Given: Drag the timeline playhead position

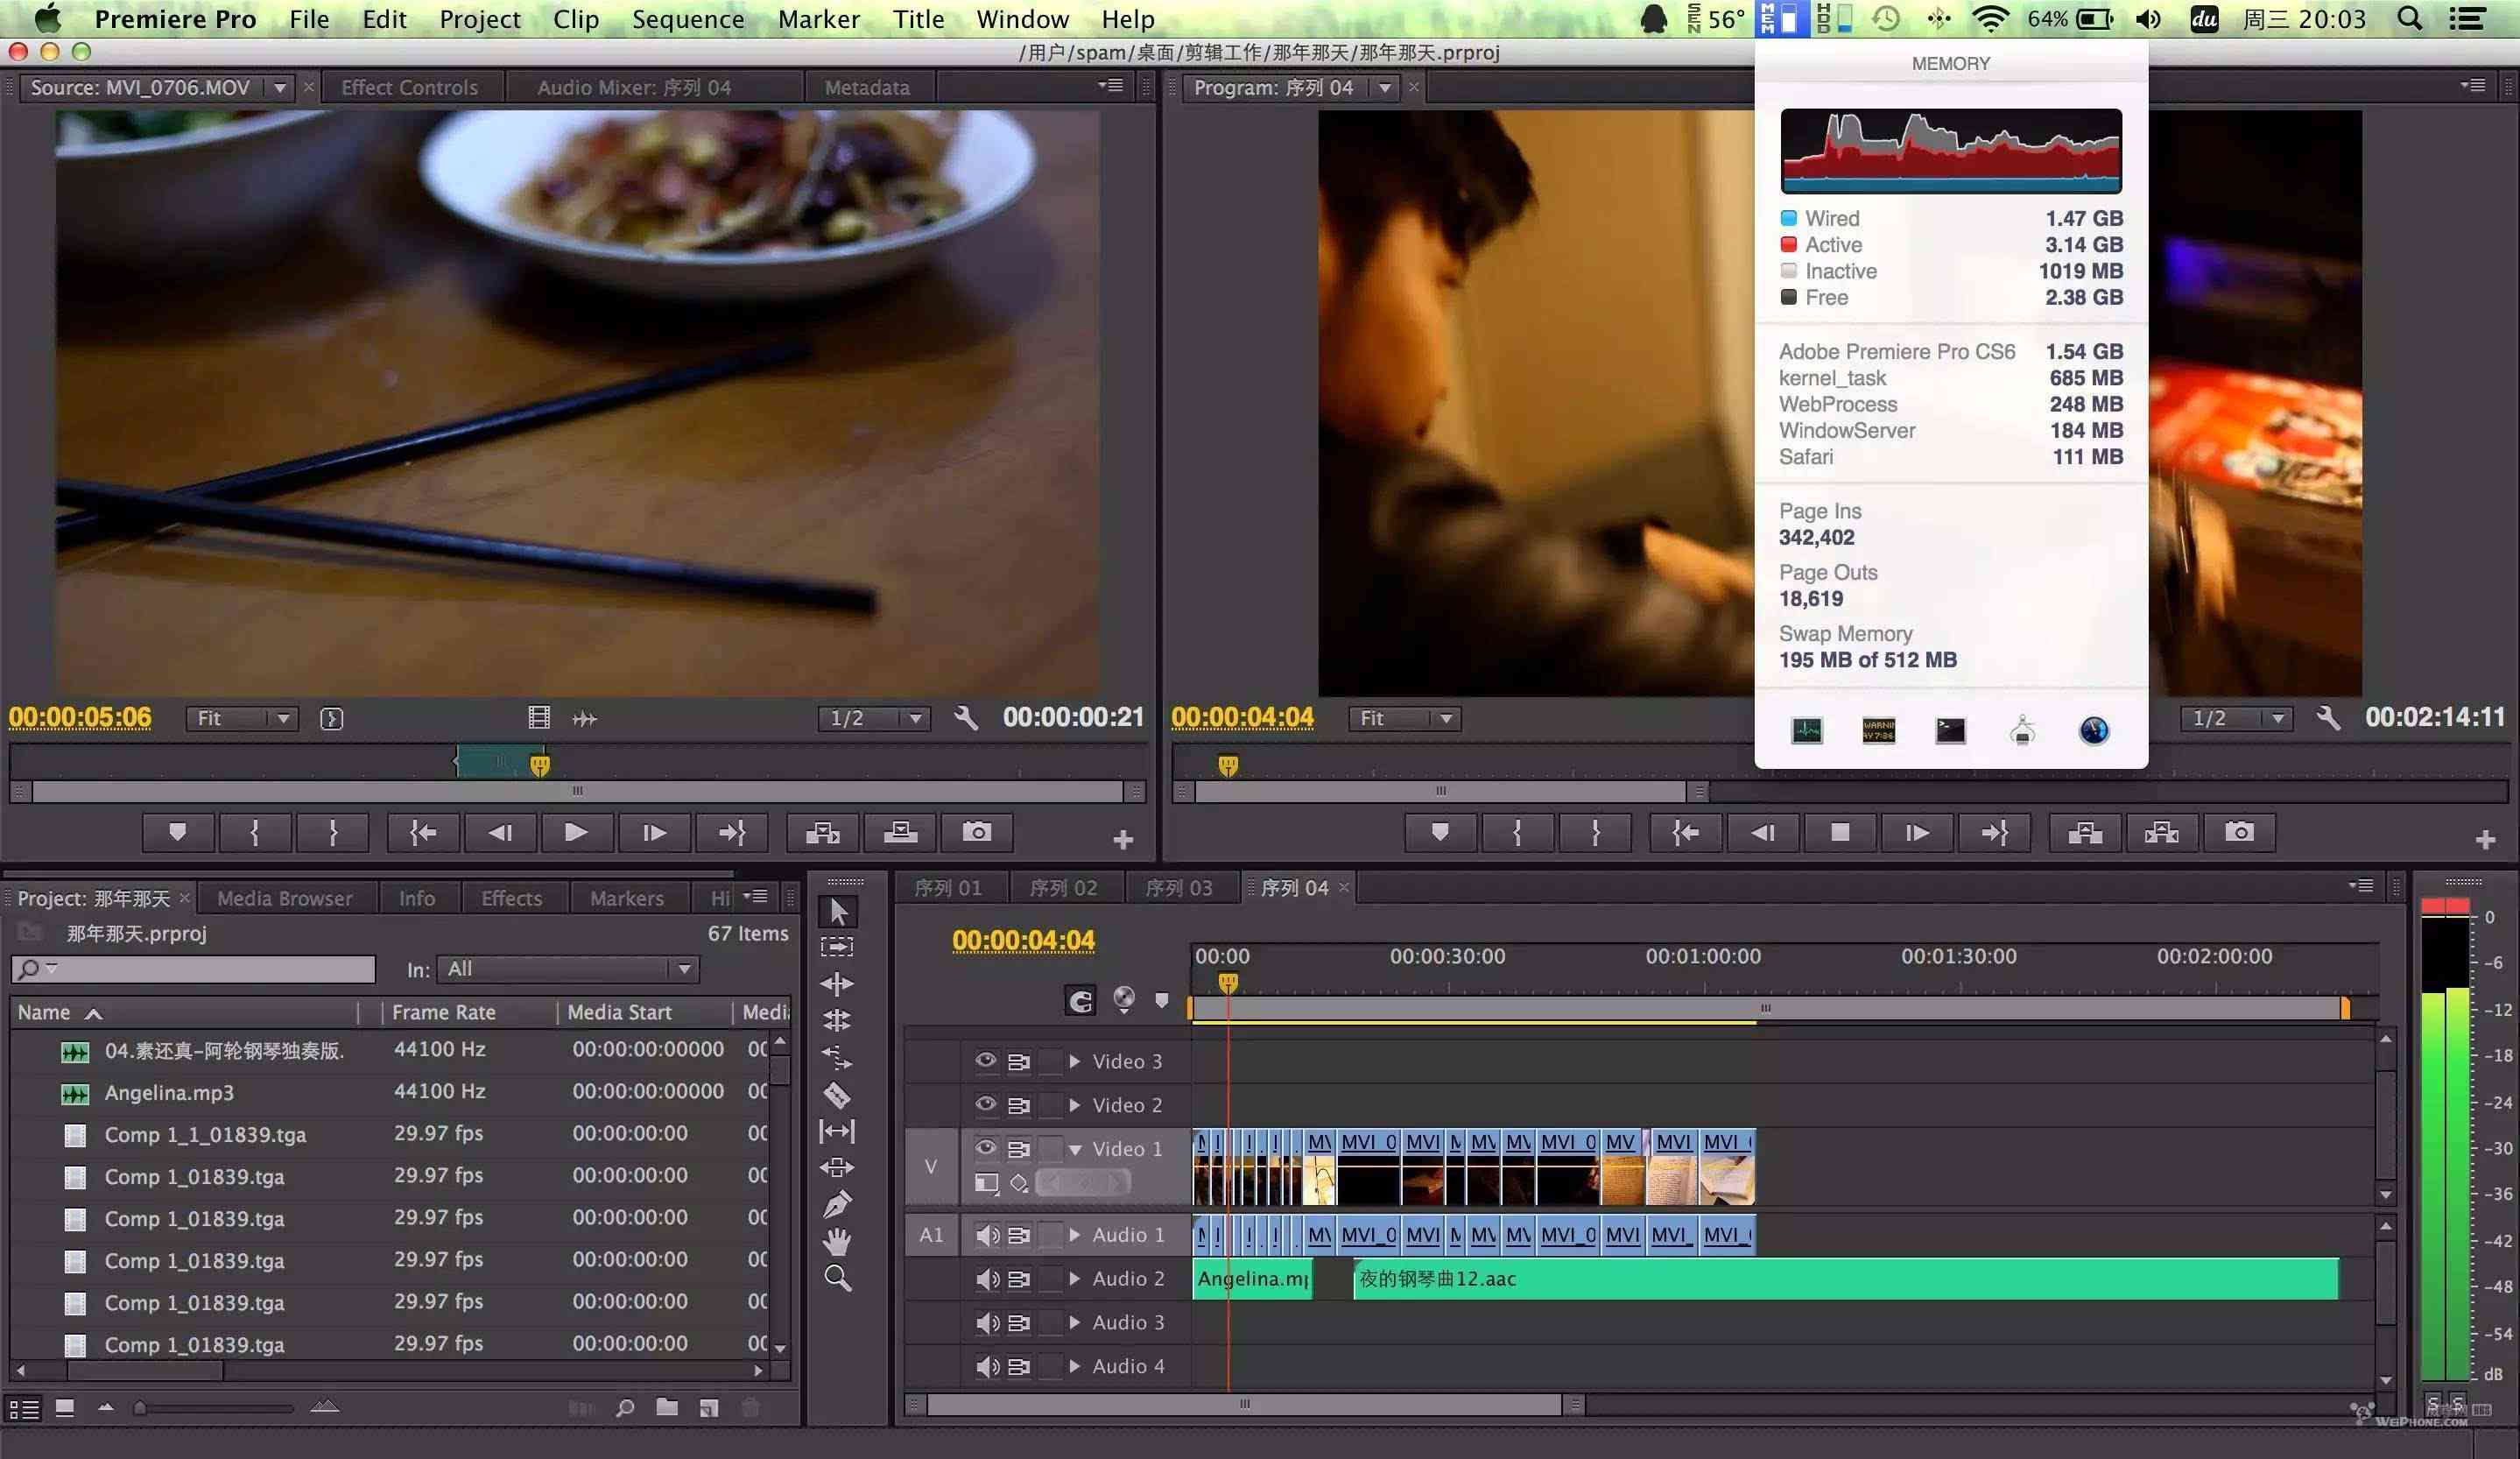Looking at the screenshot, I should point(1228,982).
